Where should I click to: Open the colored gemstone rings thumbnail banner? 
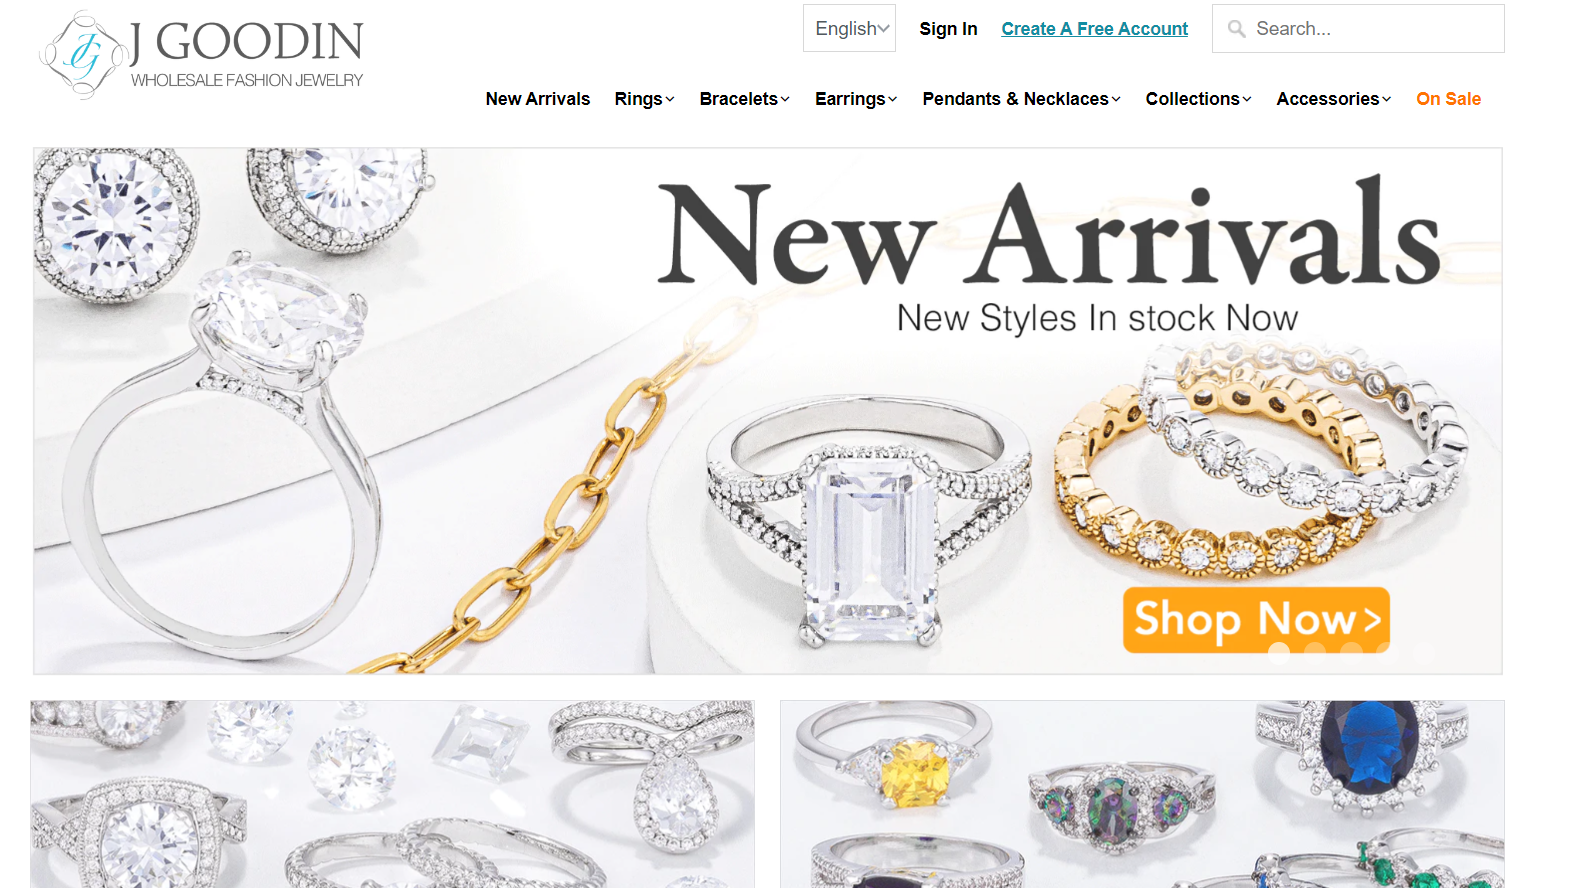pyautogui.click(x=1142, y=794)
